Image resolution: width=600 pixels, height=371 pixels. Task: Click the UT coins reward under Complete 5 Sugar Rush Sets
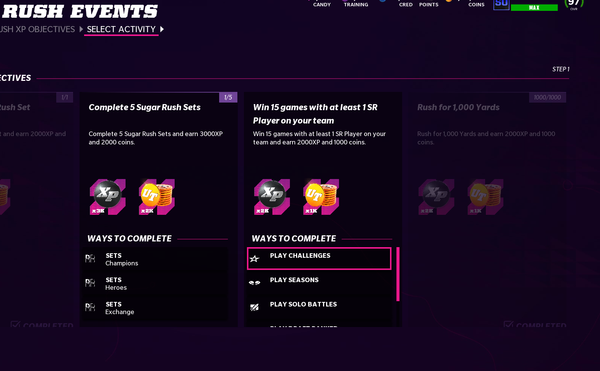157,197
